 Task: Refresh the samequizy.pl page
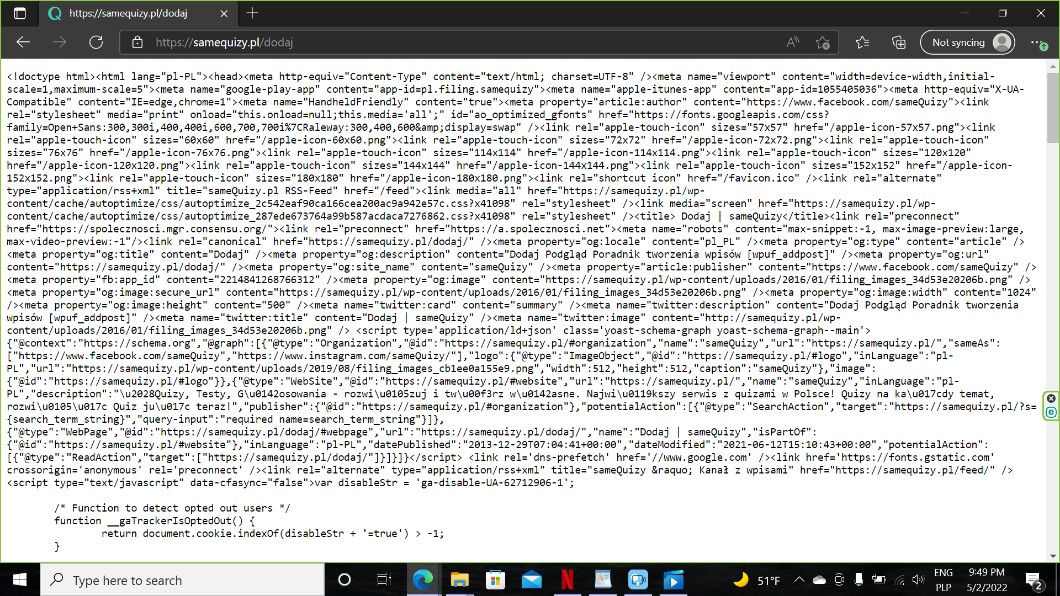point(96,43)
